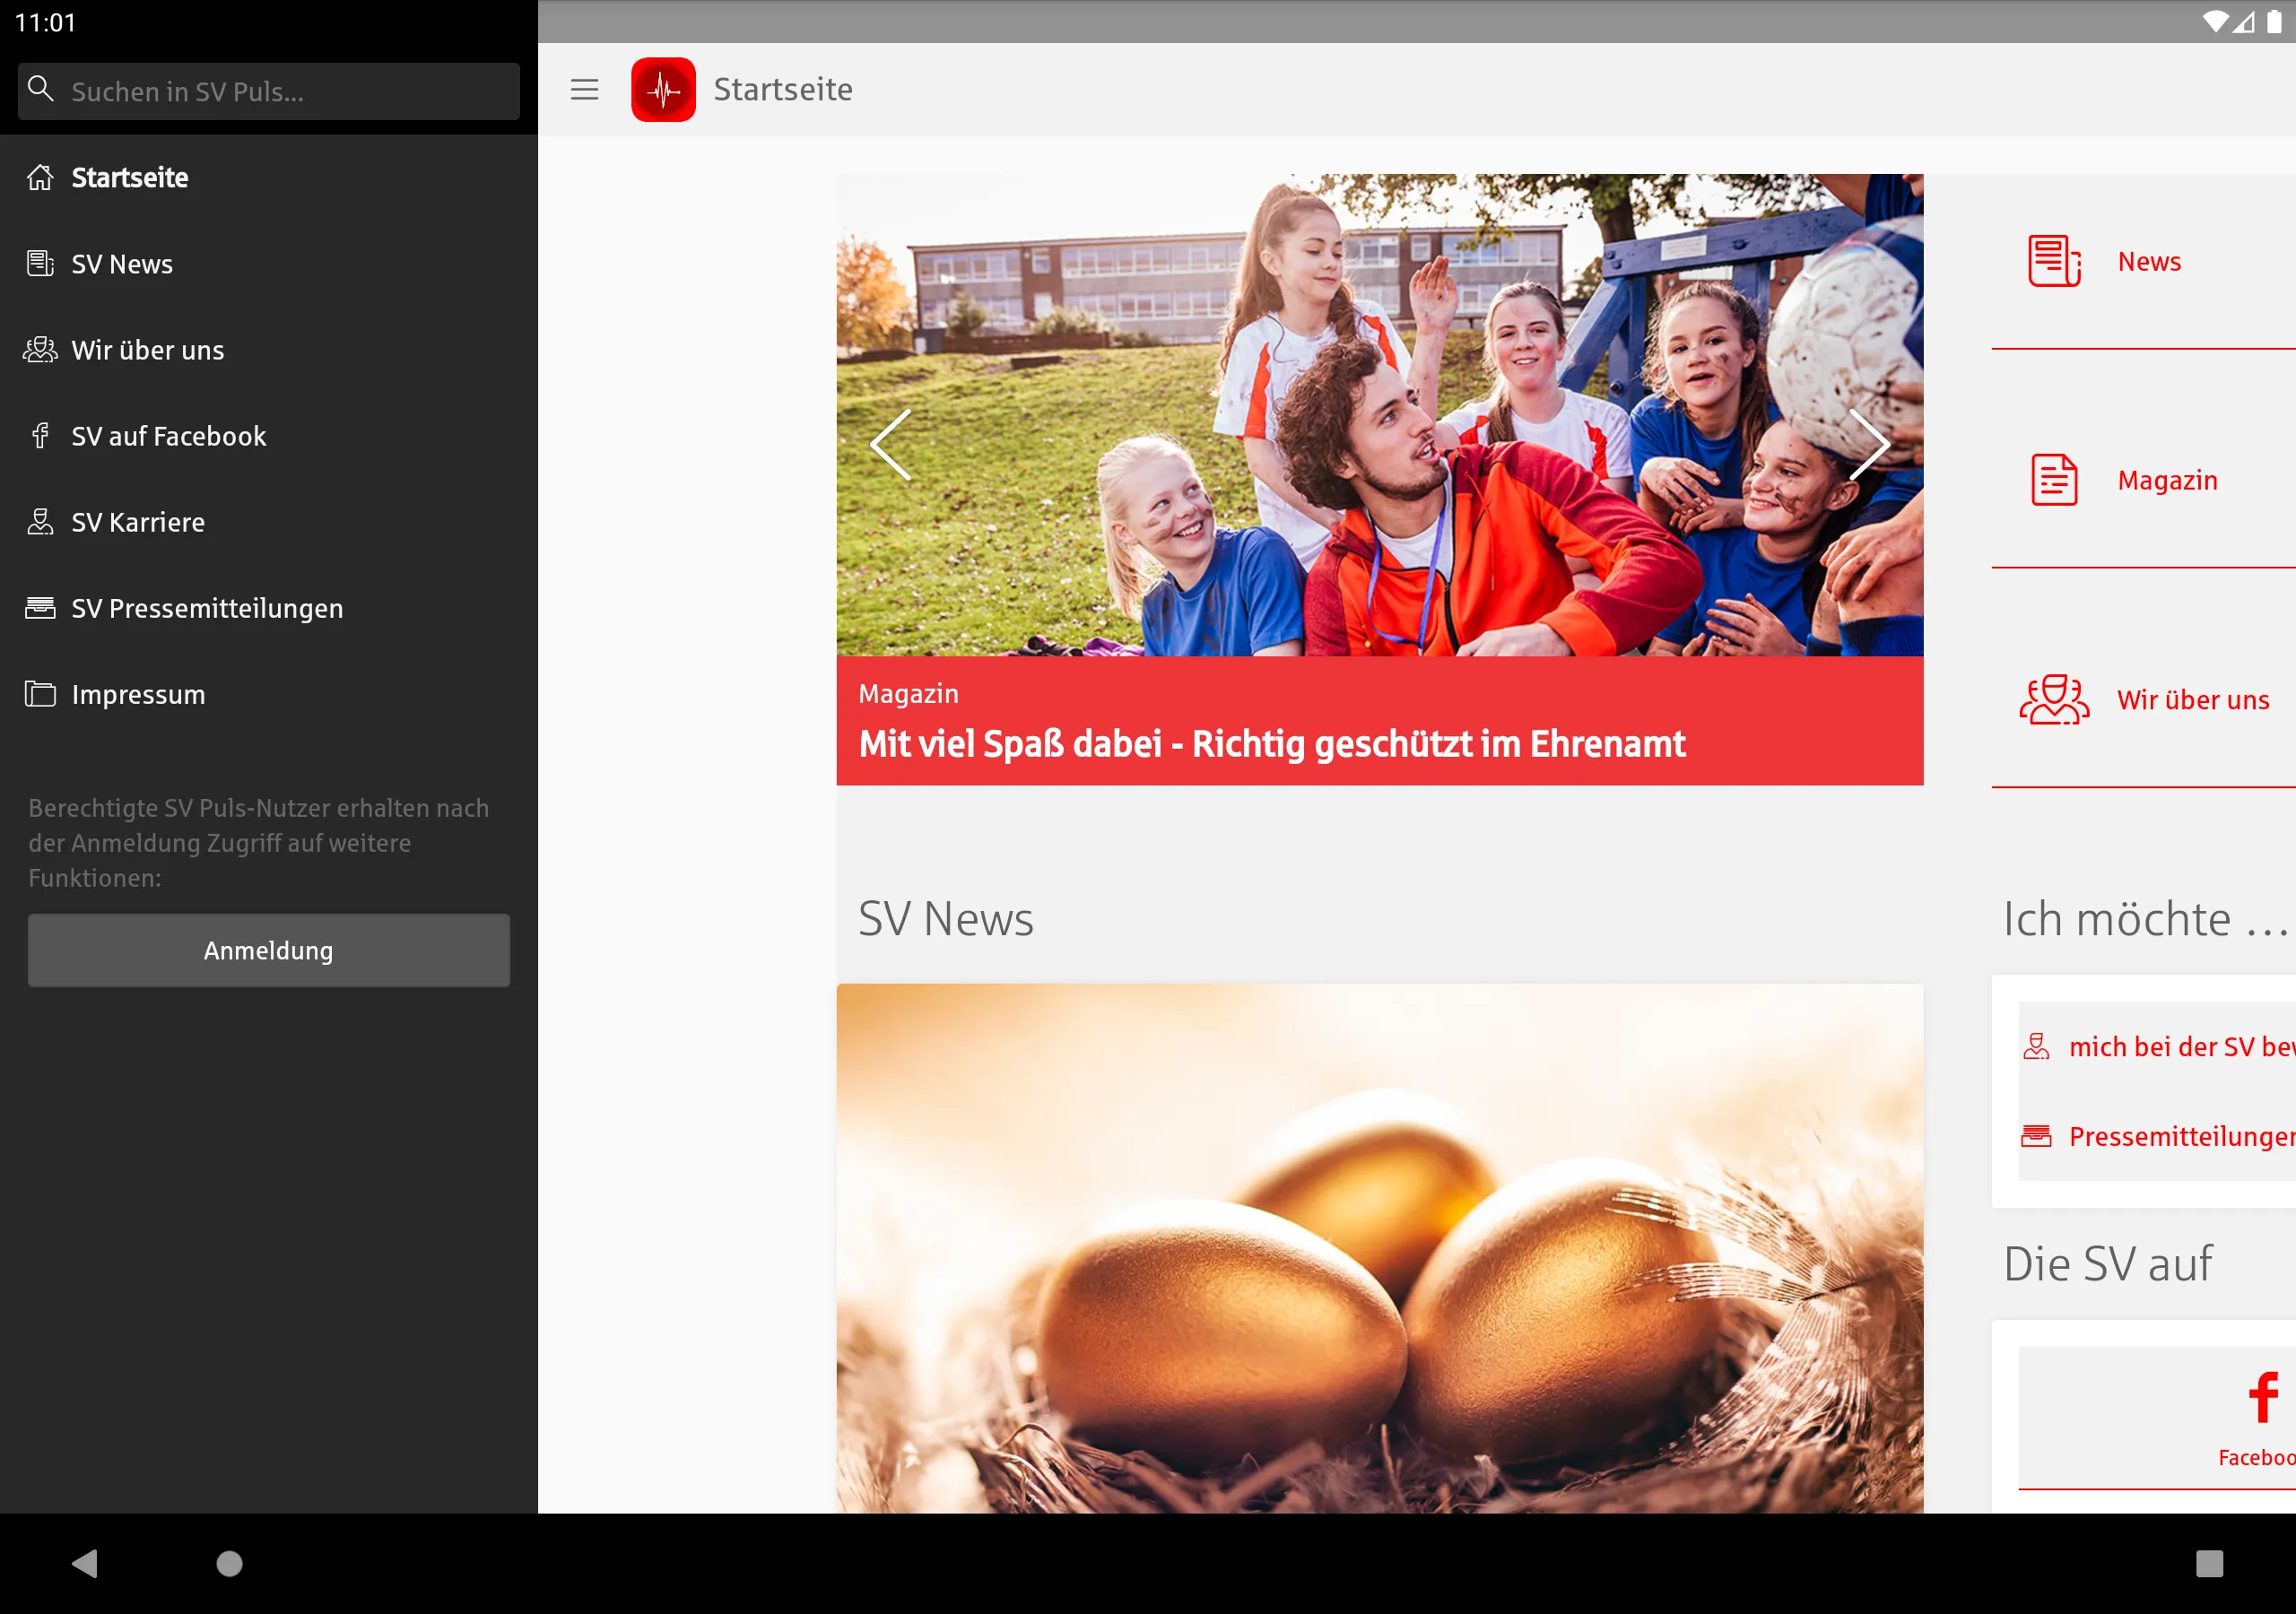This screenshot has width=2296, height=1614.
Task: Click the SV Karriere icon in sidebar
Action: (40, 521)
